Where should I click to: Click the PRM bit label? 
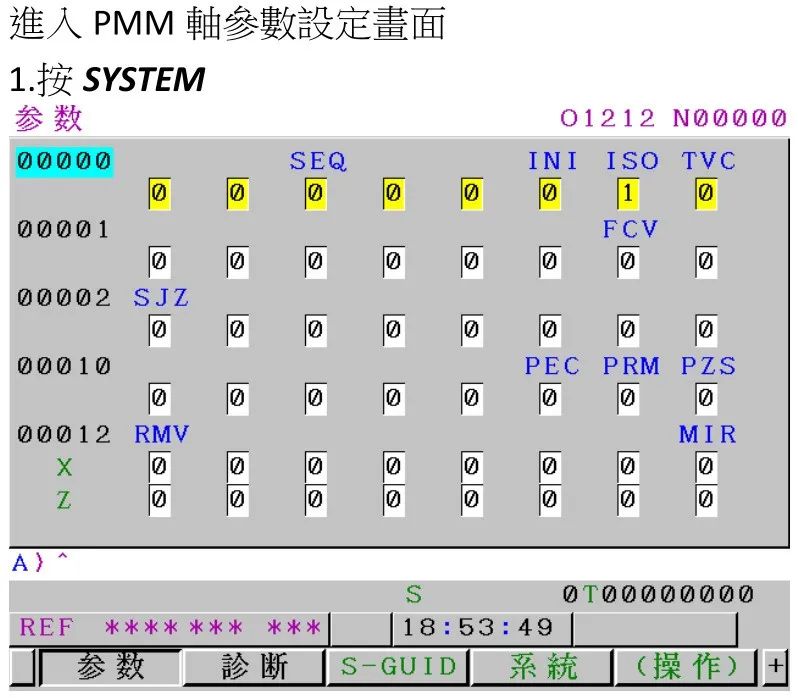tap(631, 366)
